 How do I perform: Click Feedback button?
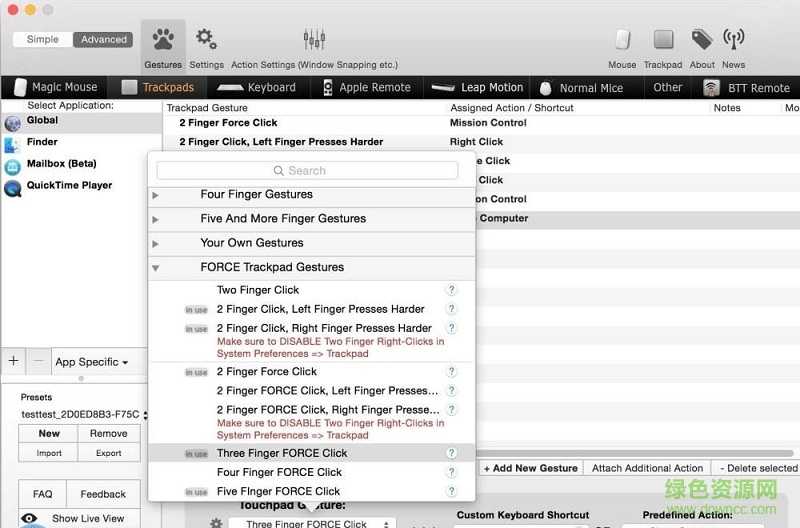[103, 494]
